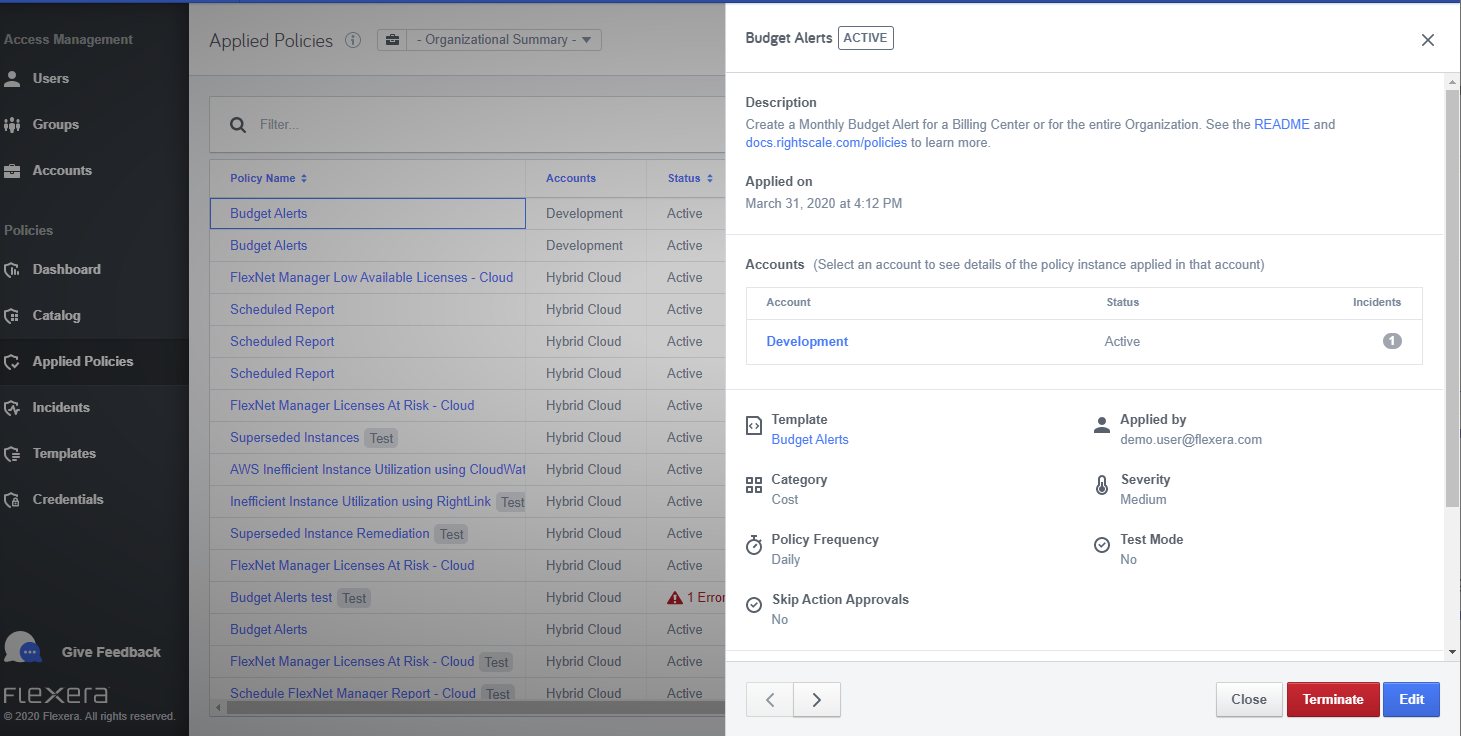1461x736 pixels.
Task: Open Users in Access Management menu
Action: point(51,78)
